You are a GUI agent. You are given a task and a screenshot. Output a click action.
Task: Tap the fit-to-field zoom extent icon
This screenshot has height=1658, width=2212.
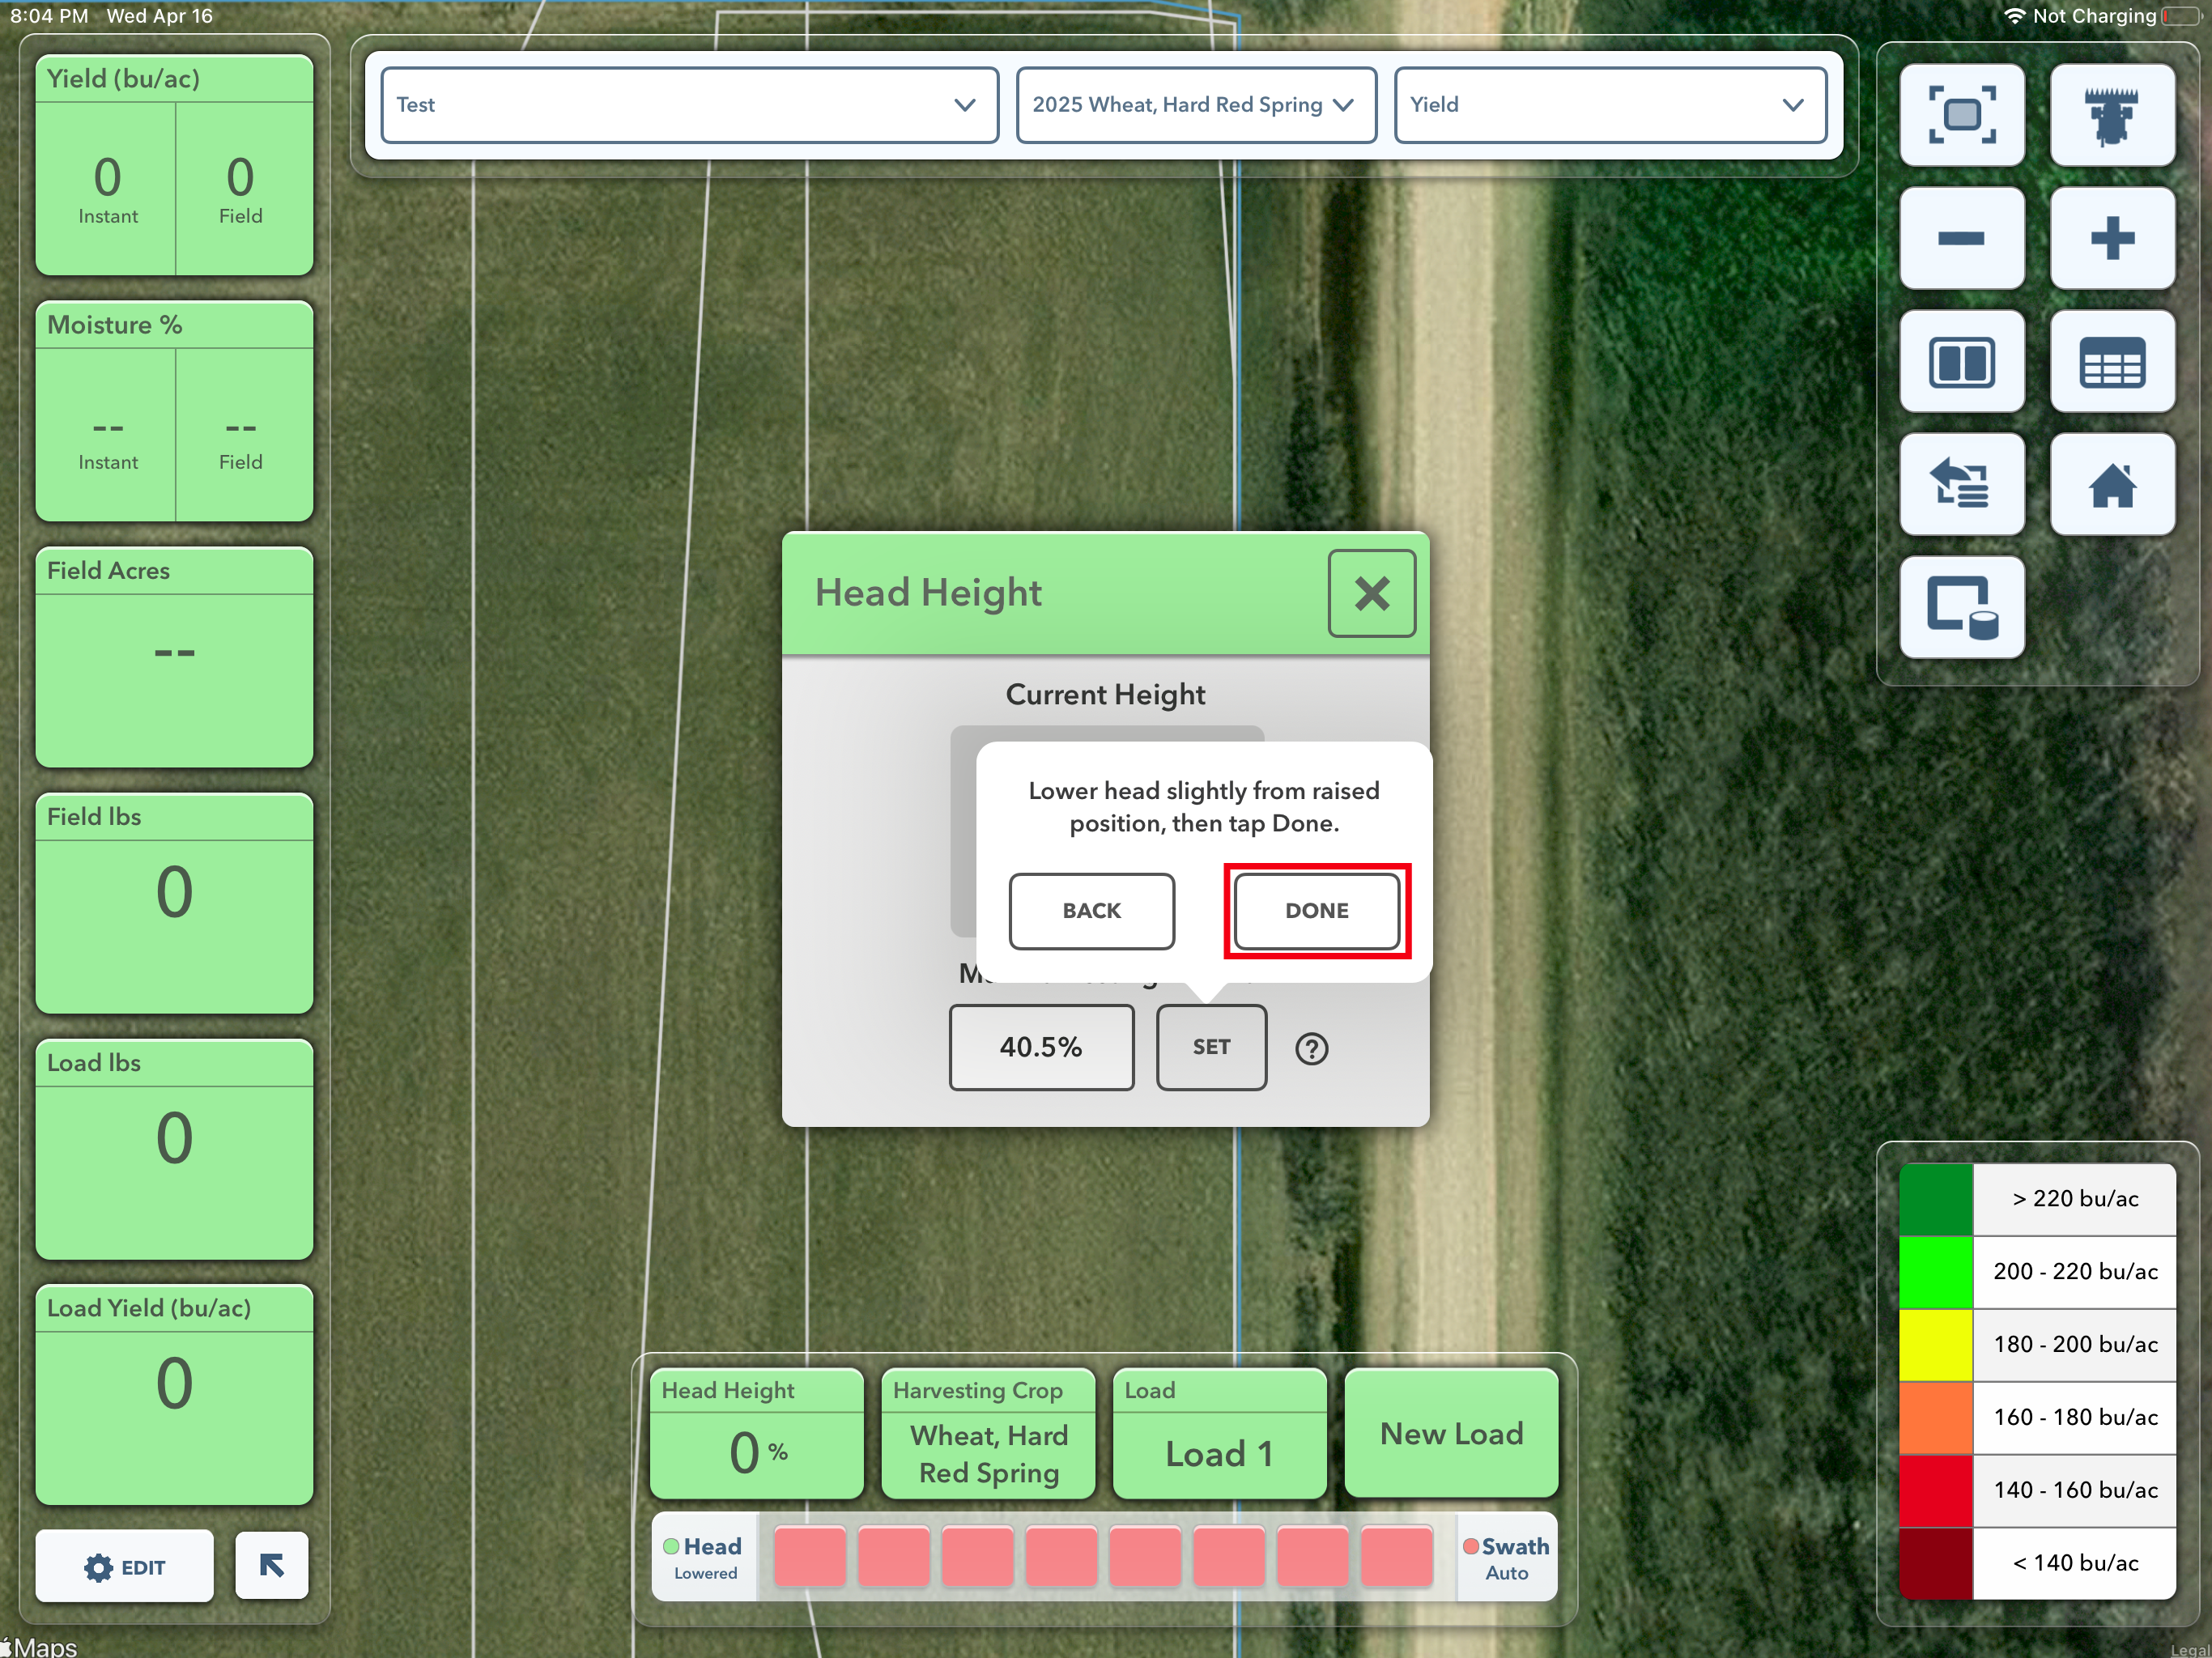click(1961, 115)
